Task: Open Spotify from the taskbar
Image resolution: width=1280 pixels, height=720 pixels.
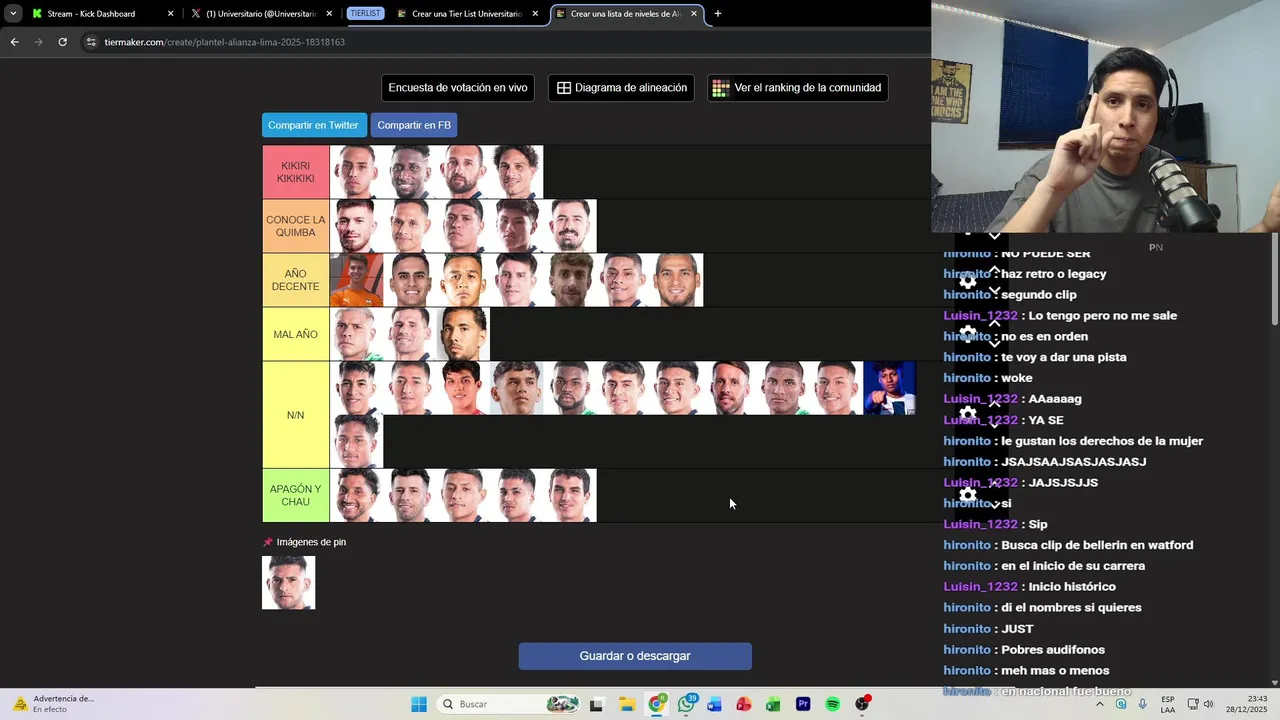Action: [x=832, y=704]
